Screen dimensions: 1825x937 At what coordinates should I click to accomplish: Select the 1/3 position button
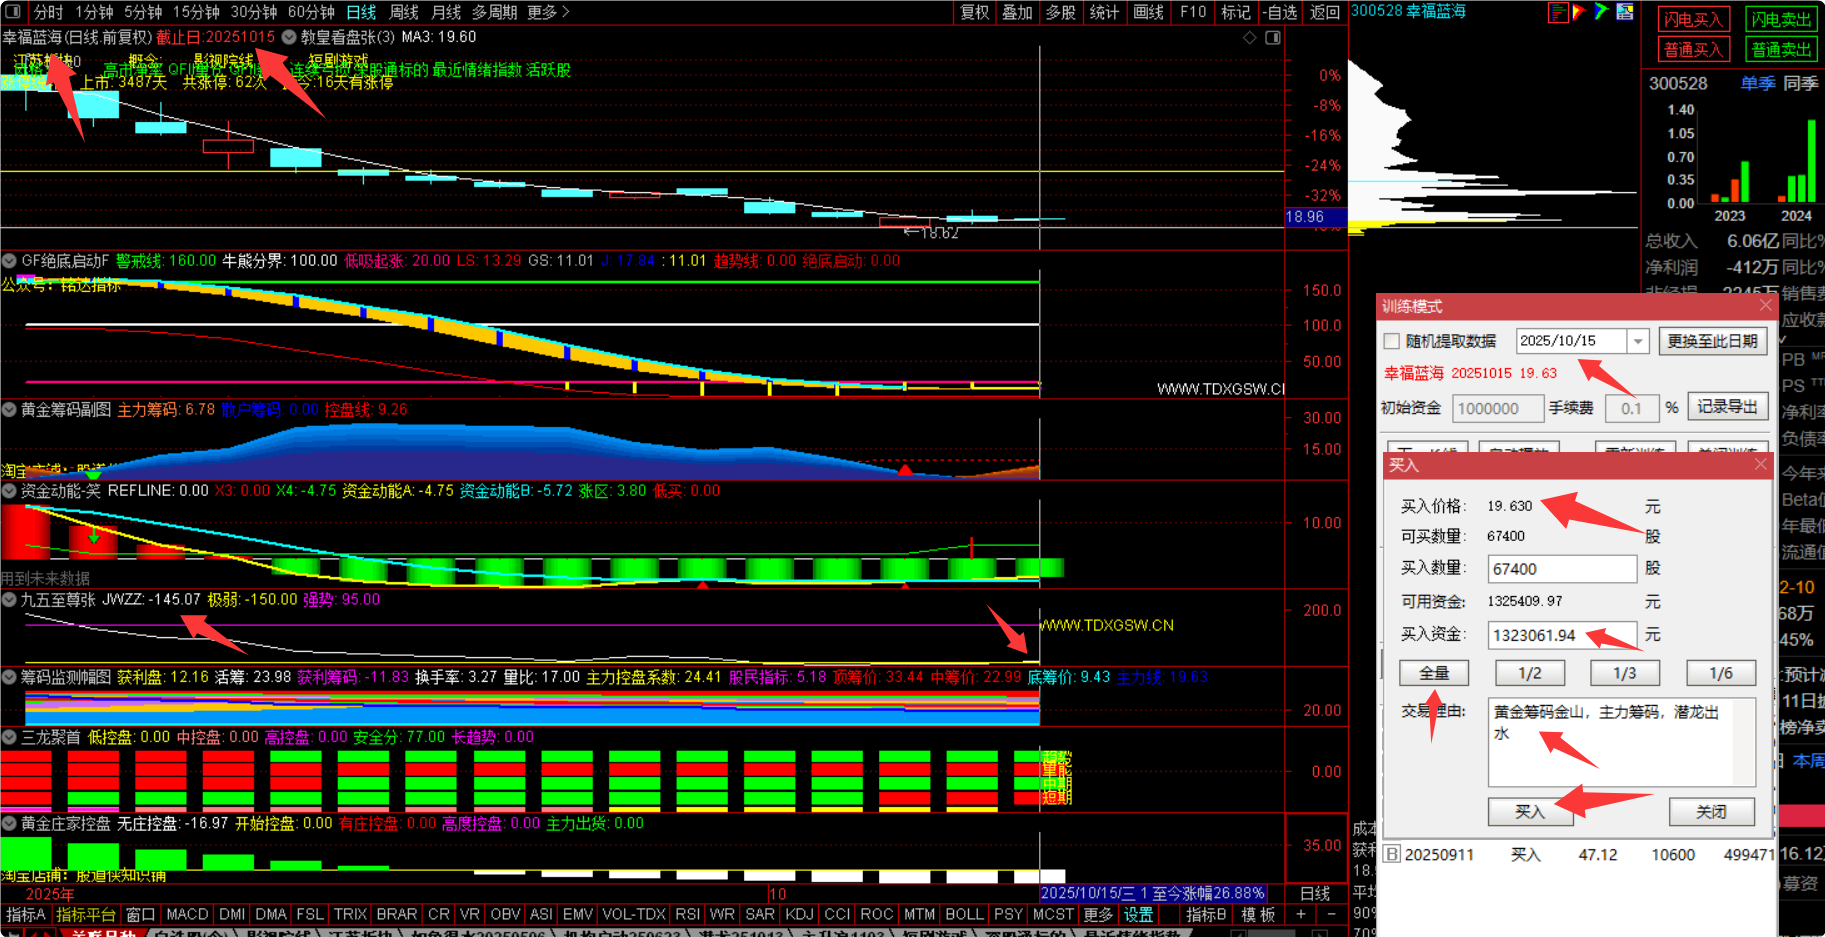[x=1625, y=673]
